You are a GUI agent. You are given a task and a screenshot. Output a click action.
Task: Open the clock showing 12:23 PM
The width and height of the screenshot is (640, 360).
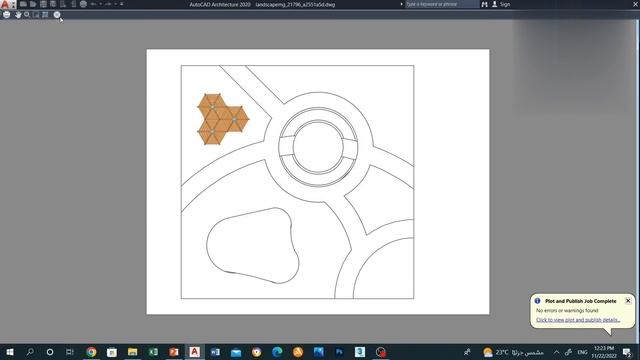pos(604,352)
